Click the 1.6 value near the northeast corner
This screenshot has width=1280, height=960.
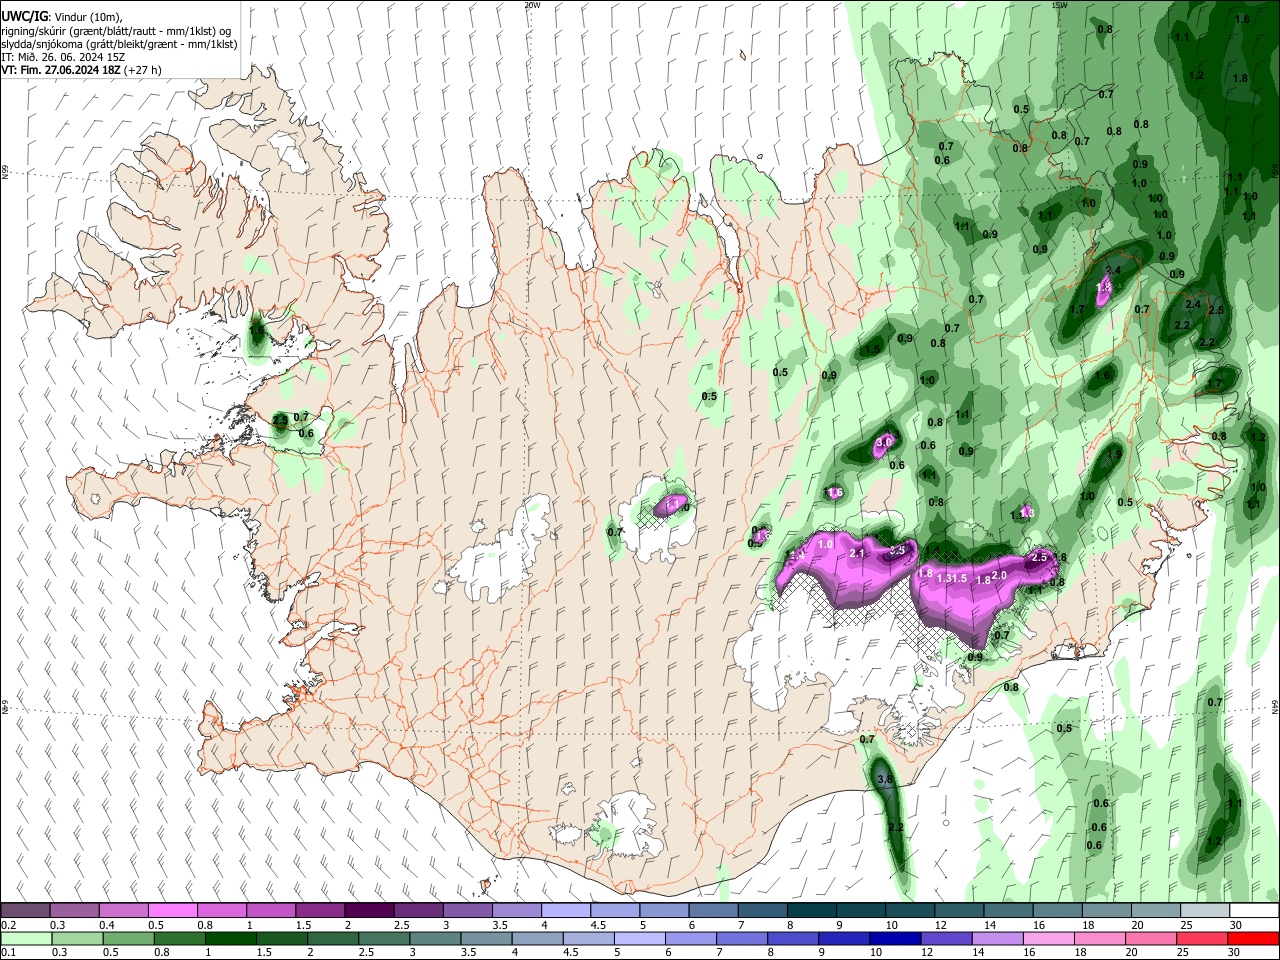[x=1242, y=20]
